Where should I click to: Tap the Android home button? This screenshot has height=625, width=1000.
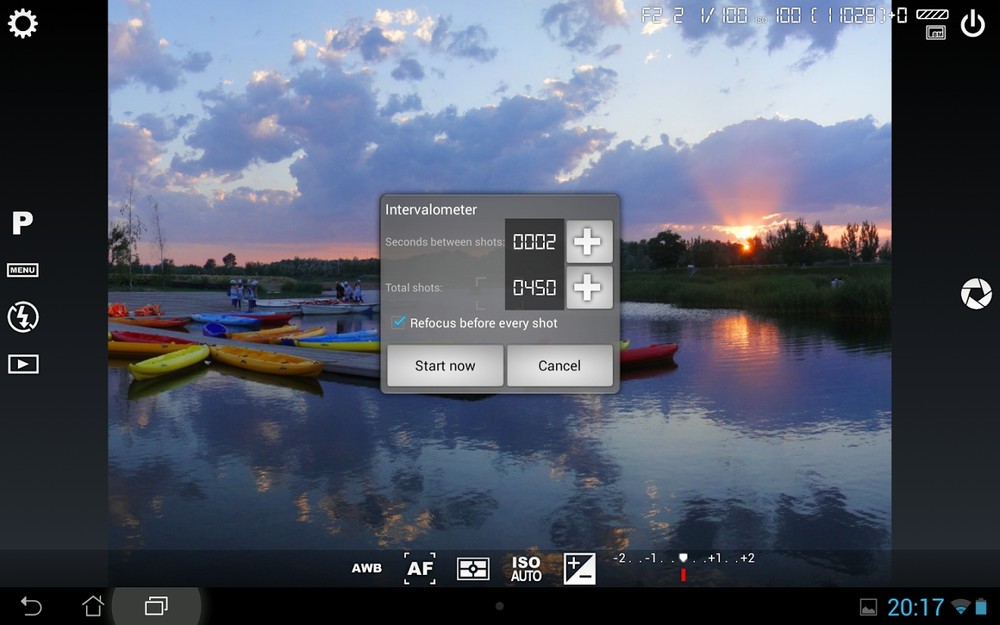[x=93, y=606]
